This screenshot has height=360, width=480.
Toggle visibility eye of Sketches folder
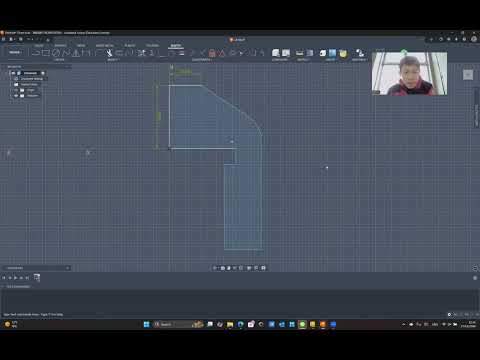pyautogui.click(x=16, y=96)
